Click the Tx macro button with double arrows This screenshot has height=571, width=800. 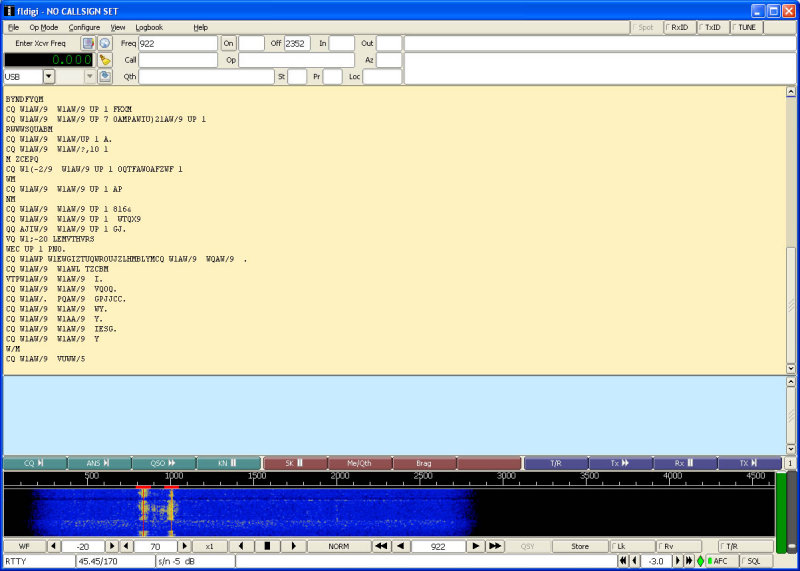click(x=620, y=463)
